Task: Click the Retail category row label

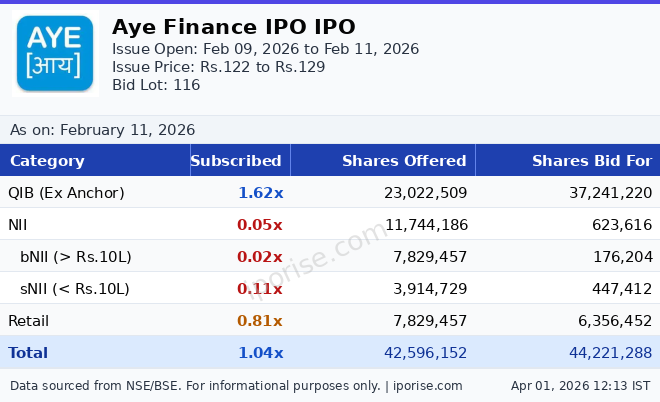Action: (x=28, y=321)
